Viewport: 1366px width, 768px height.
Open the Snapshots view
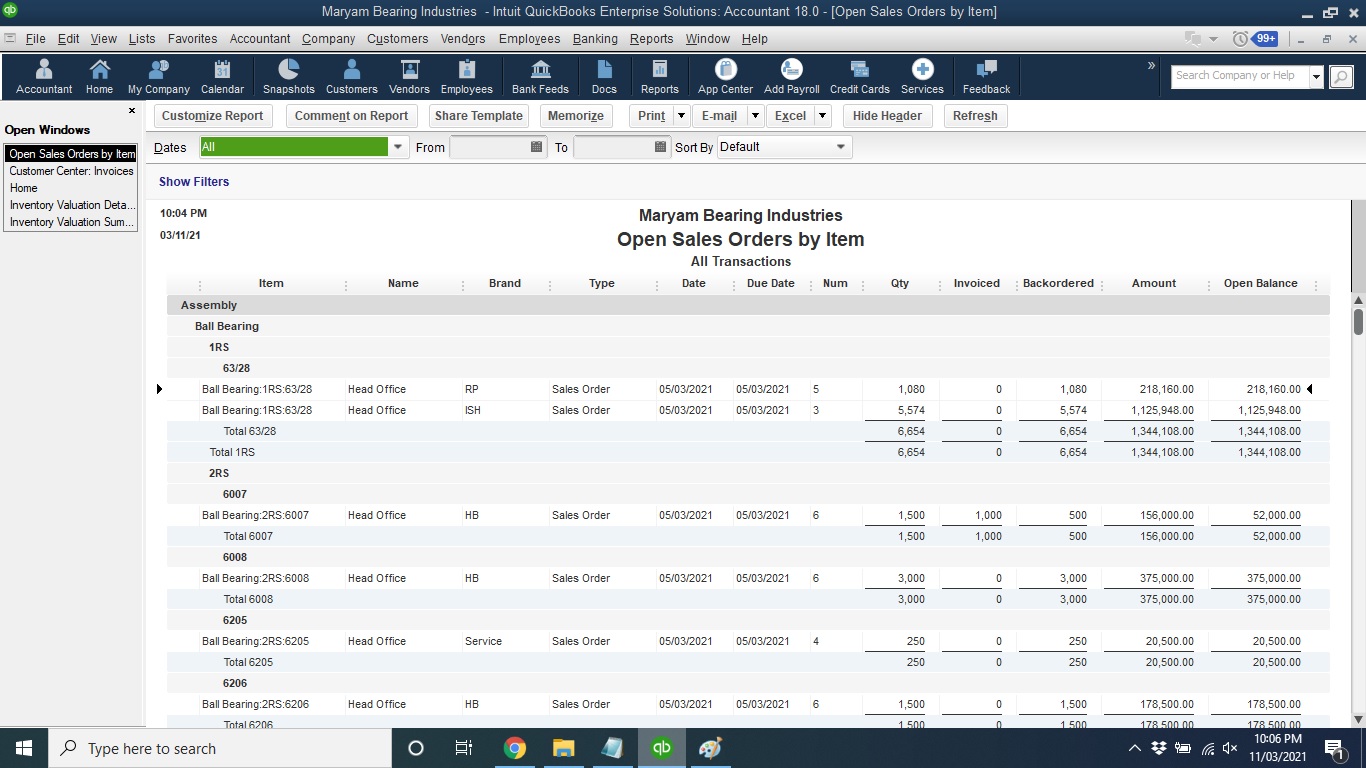[x=288, y=75]
